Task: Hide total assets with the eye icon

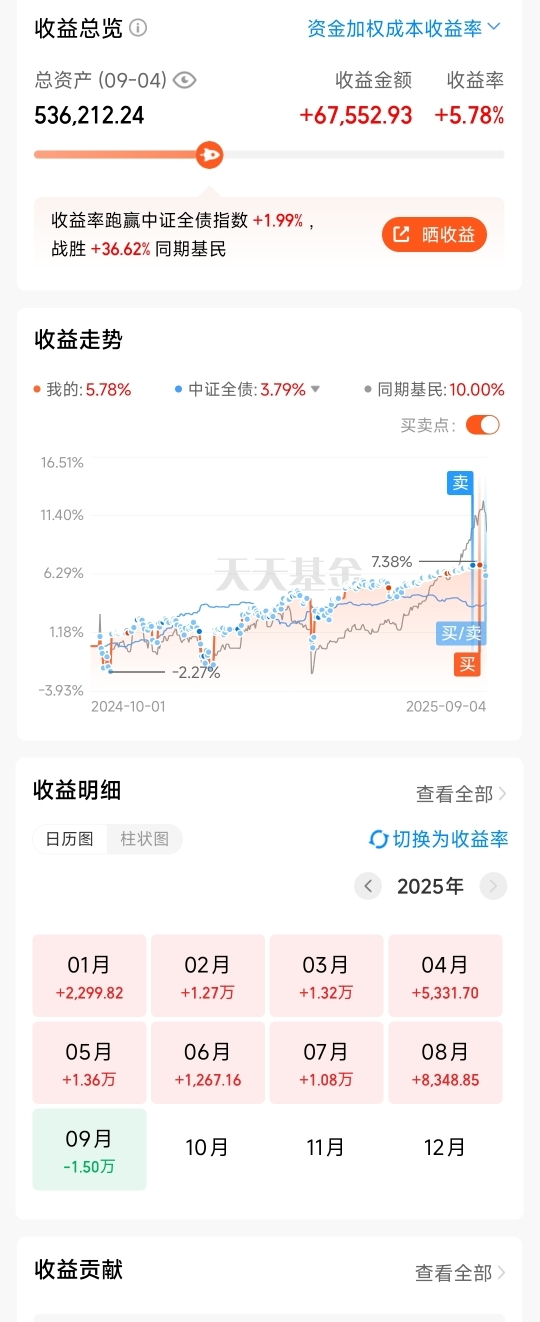Action: [184, 80]
